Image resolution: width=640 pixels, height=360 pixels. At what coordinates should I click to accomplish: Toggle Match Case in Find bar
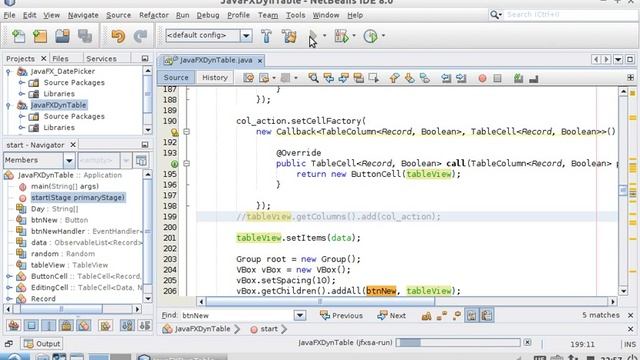click(x=426, y=316)
